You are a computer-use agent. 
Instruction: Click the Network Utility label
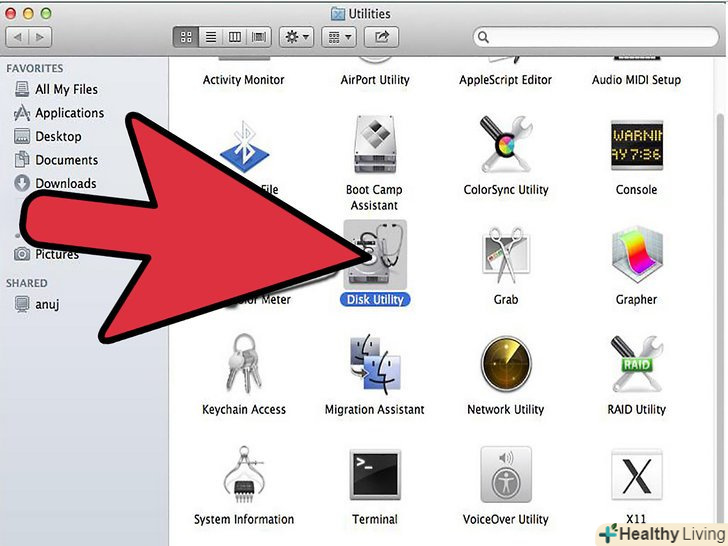point(506,410)
